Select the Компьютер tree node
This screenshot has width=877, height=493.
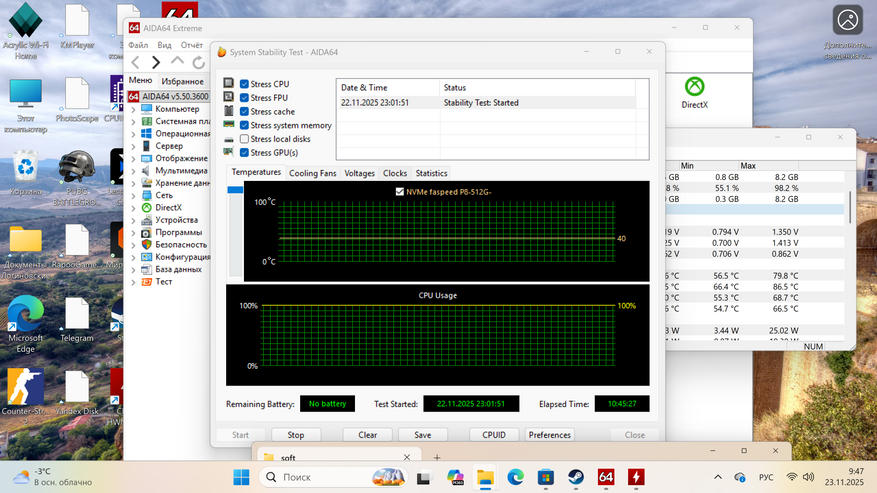(177, 109)
